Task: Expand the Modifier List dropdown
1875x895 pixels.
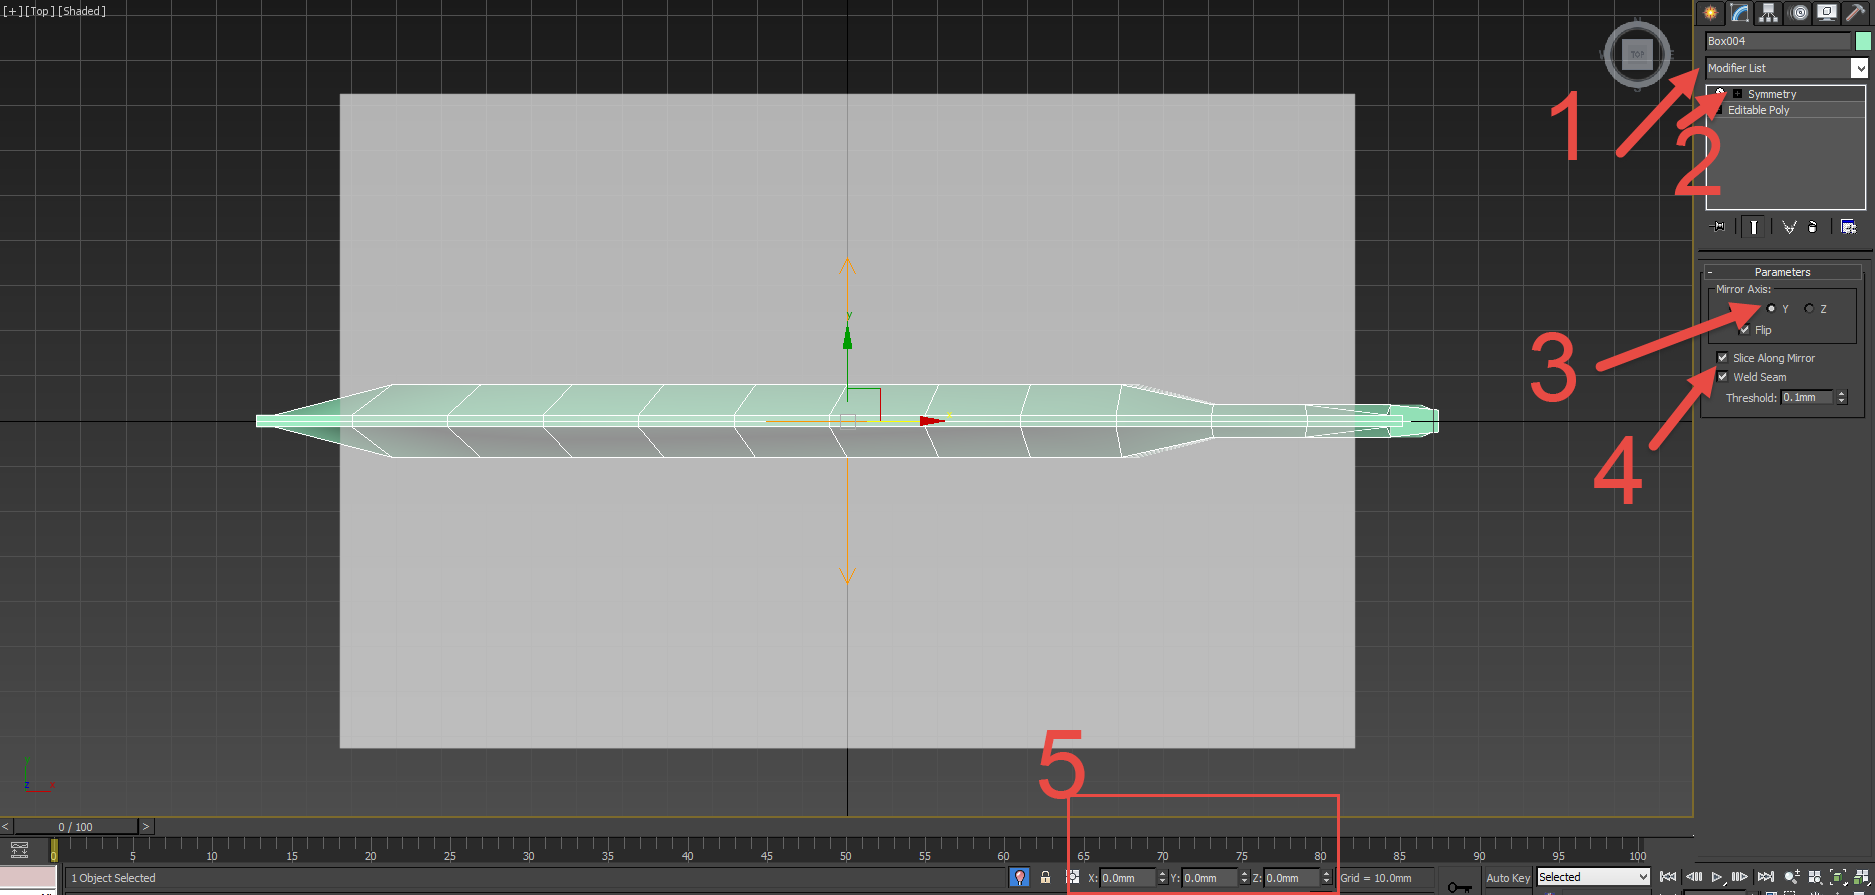Action: 1859,68
